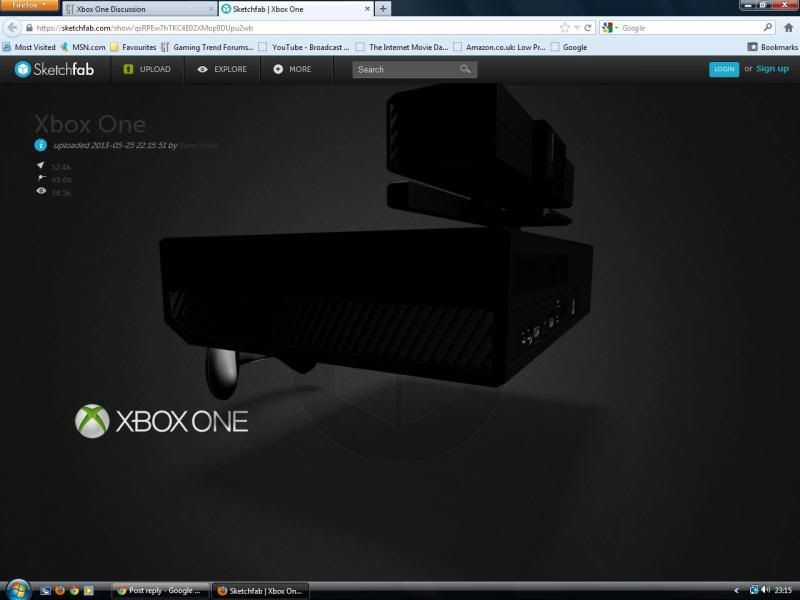The image size is (800, 600).
Task: Open the YouTube - Broadcast bookmark
Action: coord(304,47)
